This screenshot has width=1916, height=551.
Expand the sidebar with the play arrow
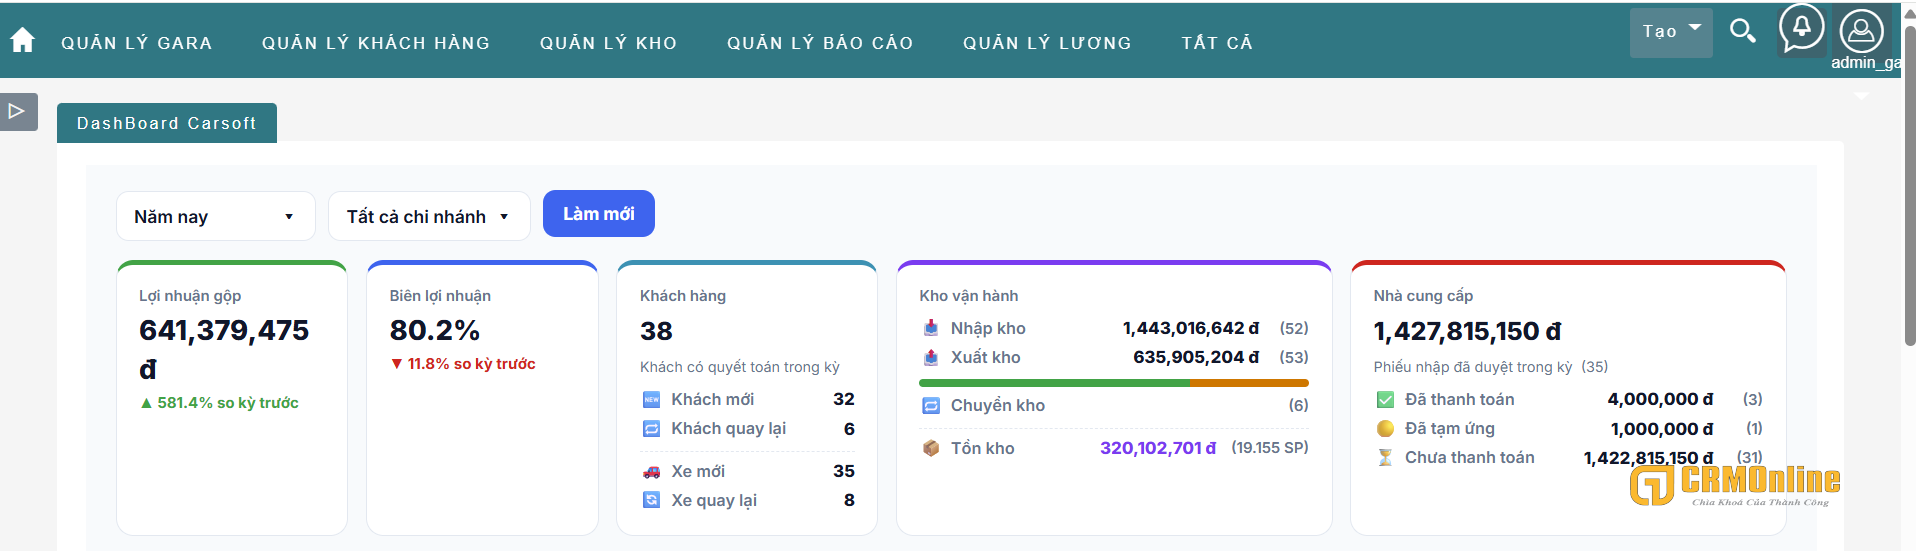tap(18, 111)
